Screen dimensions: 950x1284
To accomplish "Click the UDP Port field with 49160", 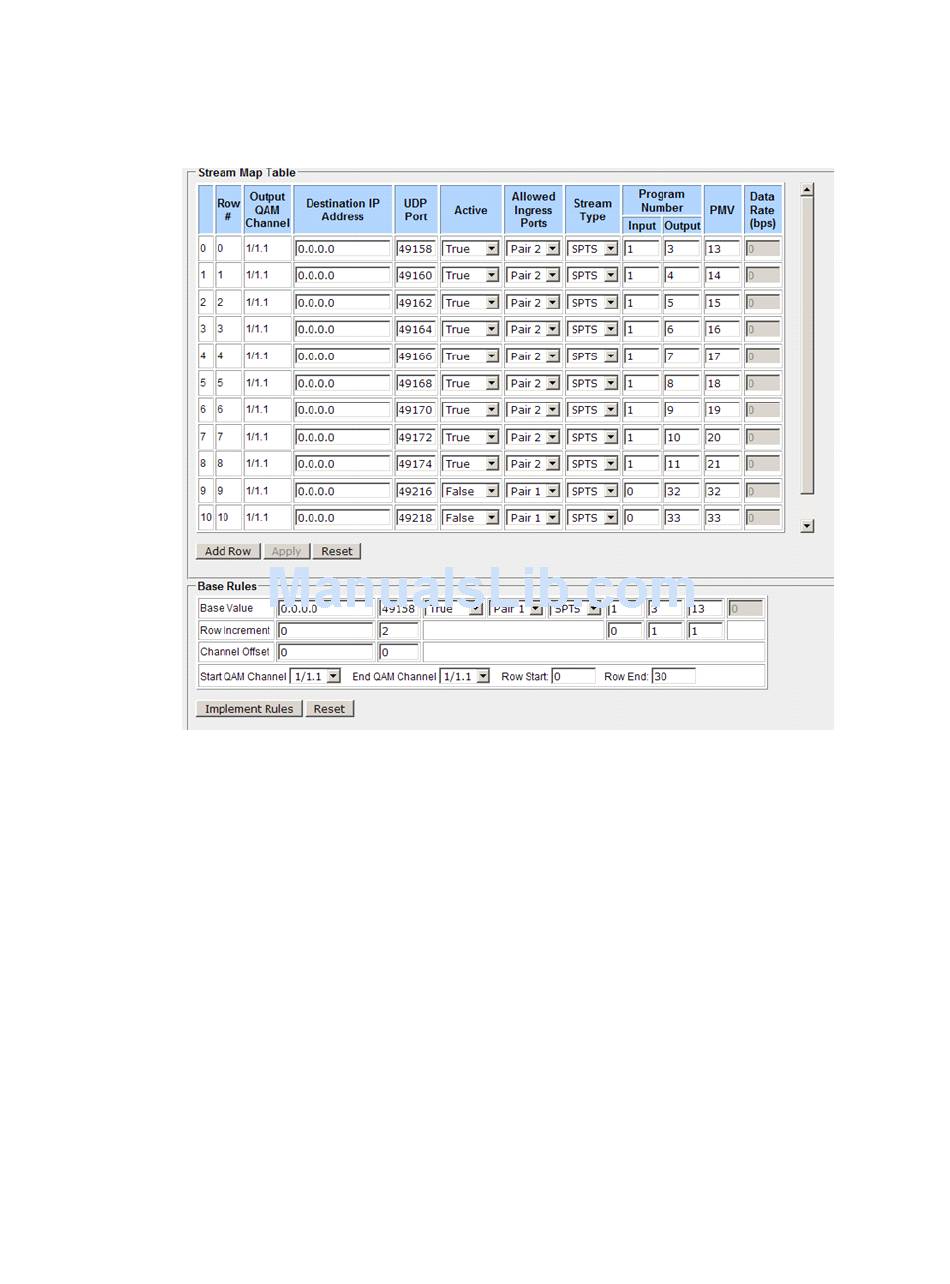I will [x=416, y=275].
